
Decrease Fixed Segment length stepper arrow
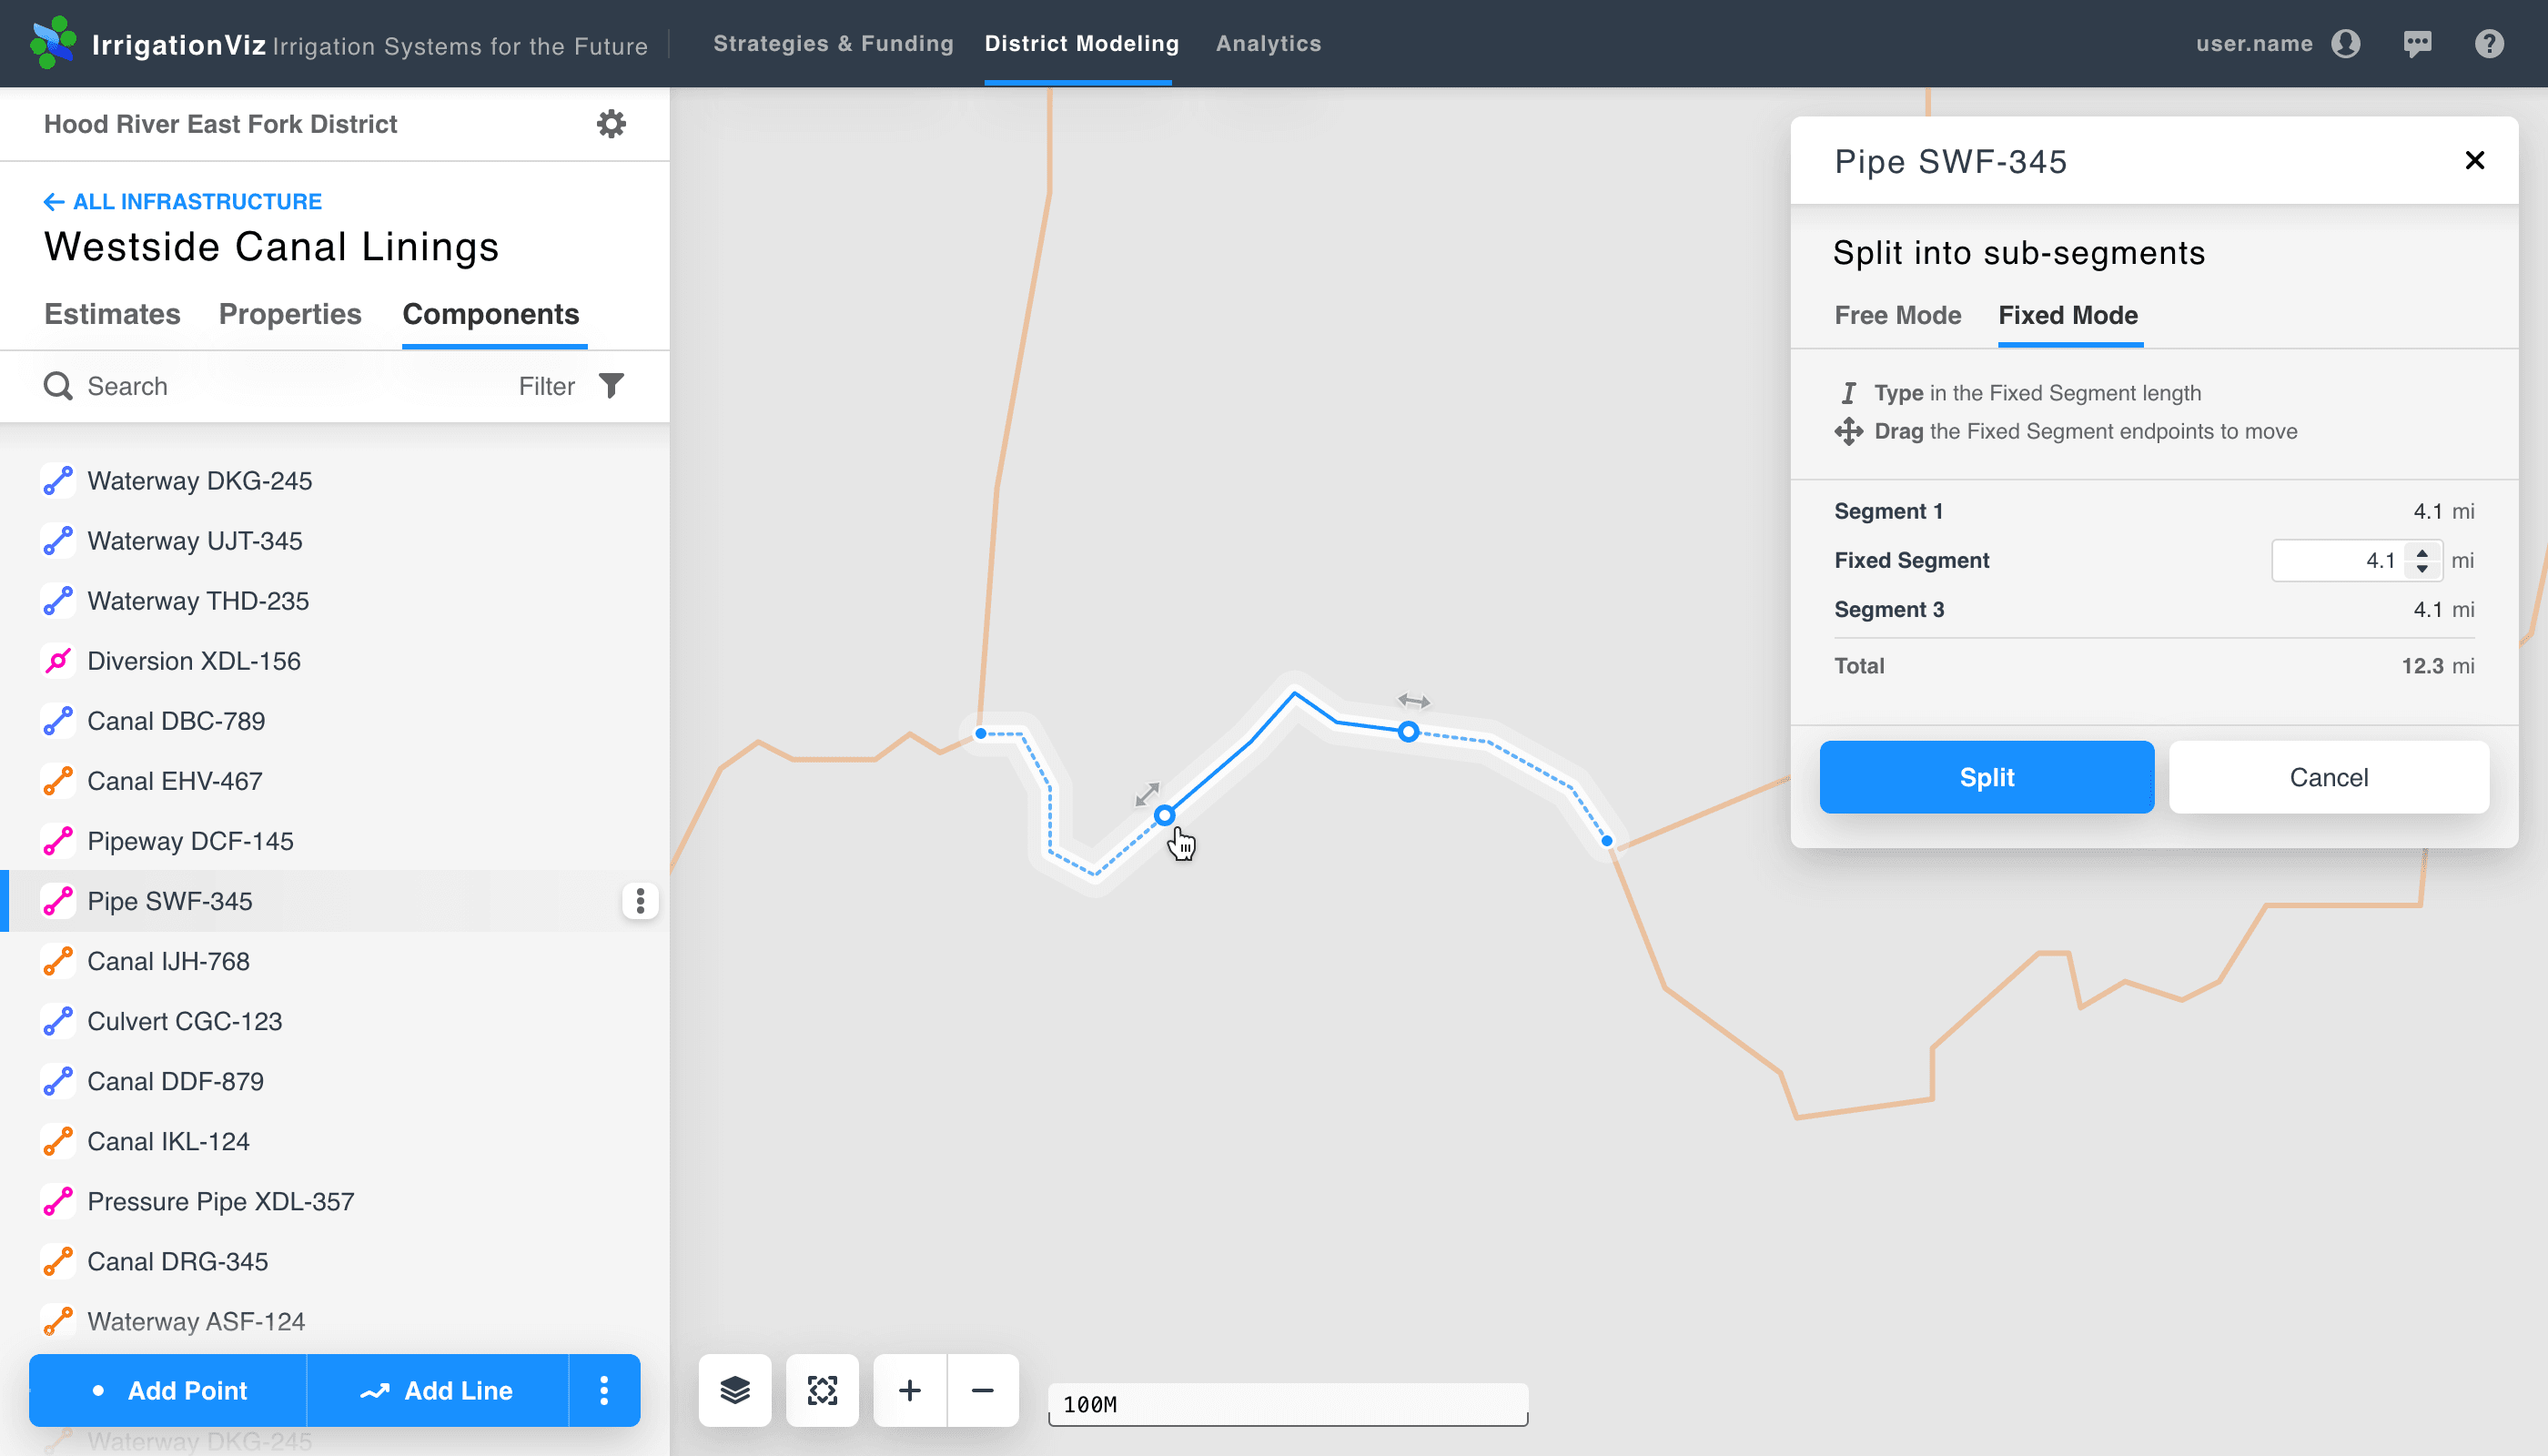point(2422,569)
